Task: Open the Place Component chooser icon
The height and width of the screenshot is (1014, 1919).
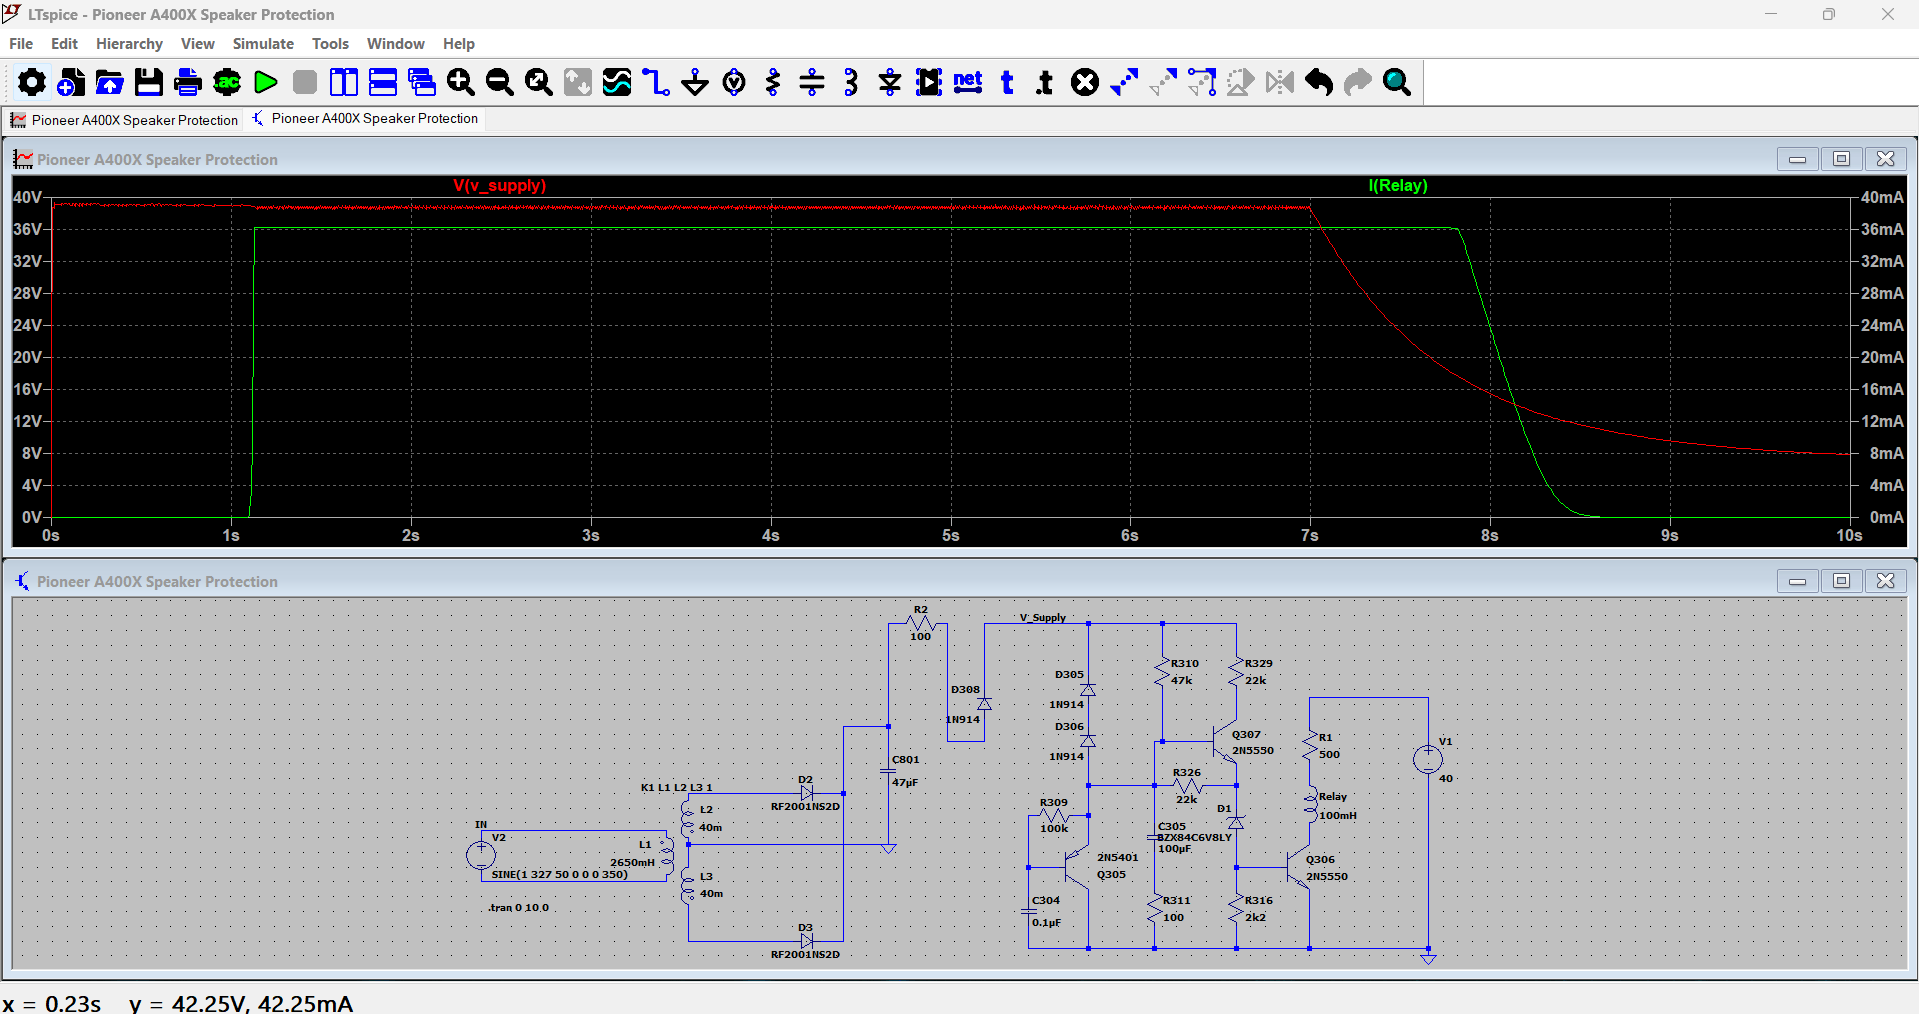Action: click(929, 82)
